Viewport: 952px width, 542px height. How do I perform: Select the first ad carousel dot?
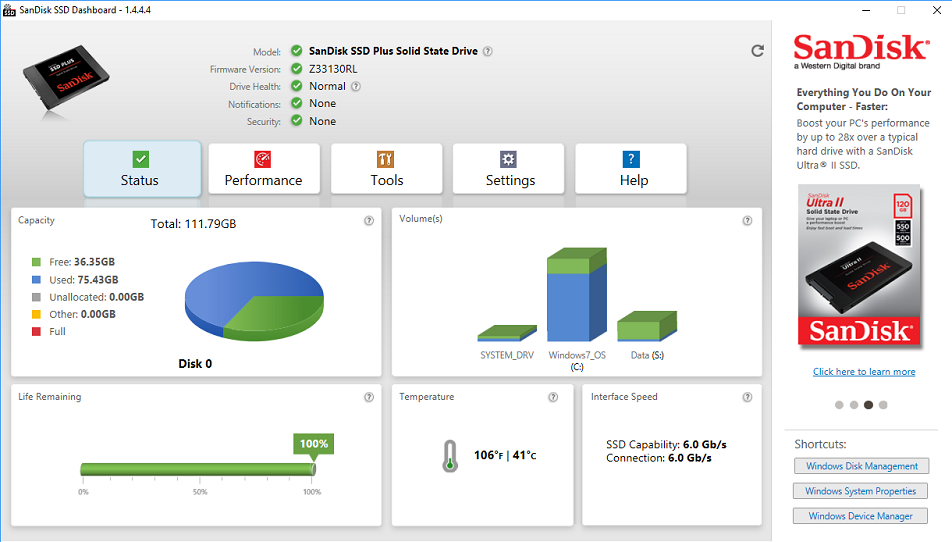839,405
